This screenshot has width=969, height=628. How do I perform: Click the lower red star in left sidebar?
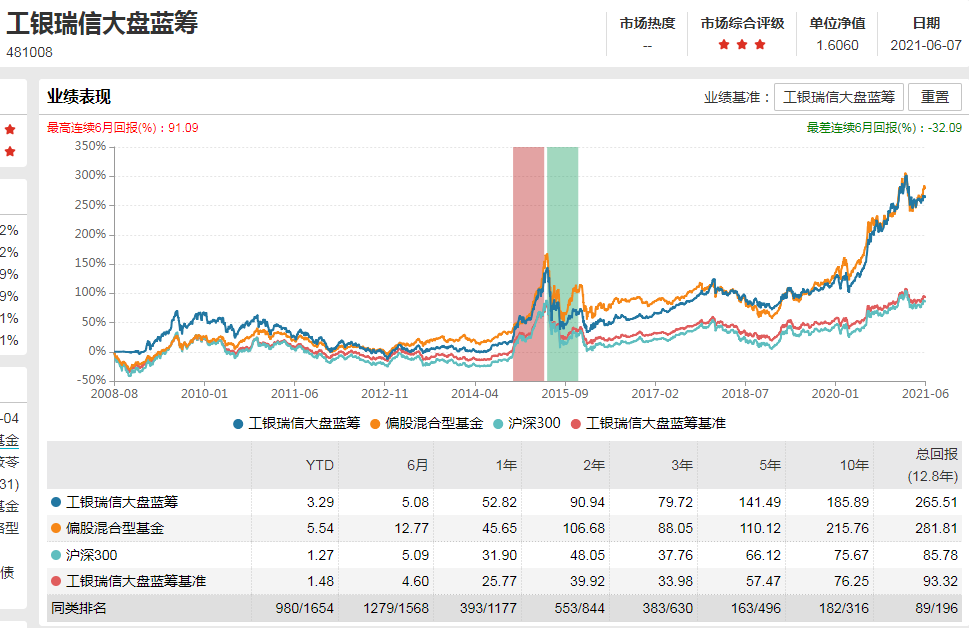pos(10,152)
